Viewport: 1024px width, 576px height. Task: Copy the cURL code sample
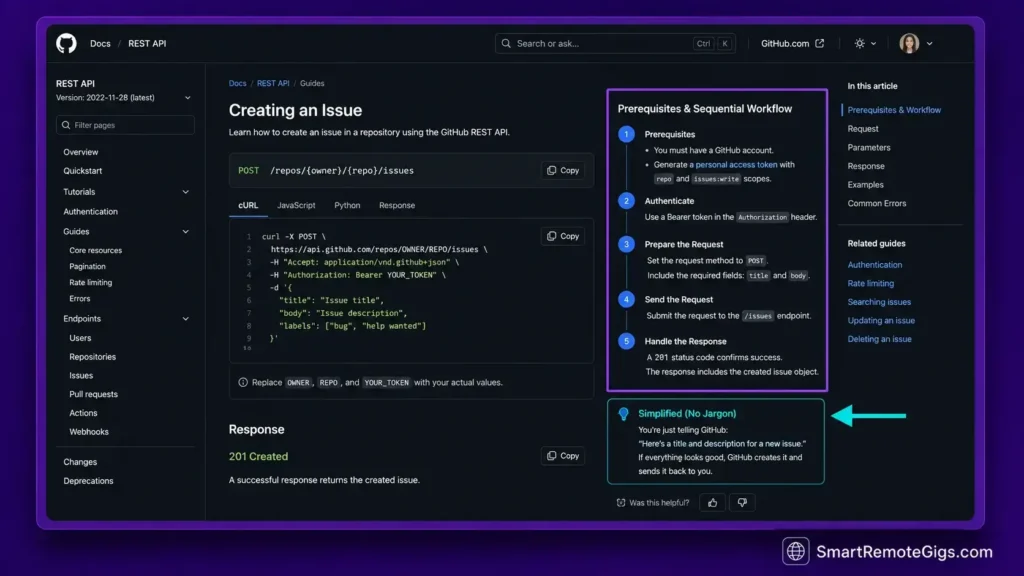coord(563,236)
